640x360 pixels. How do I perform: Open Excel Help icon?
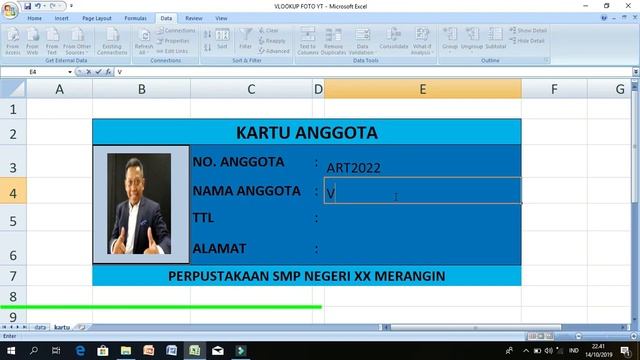click(604, 18)
